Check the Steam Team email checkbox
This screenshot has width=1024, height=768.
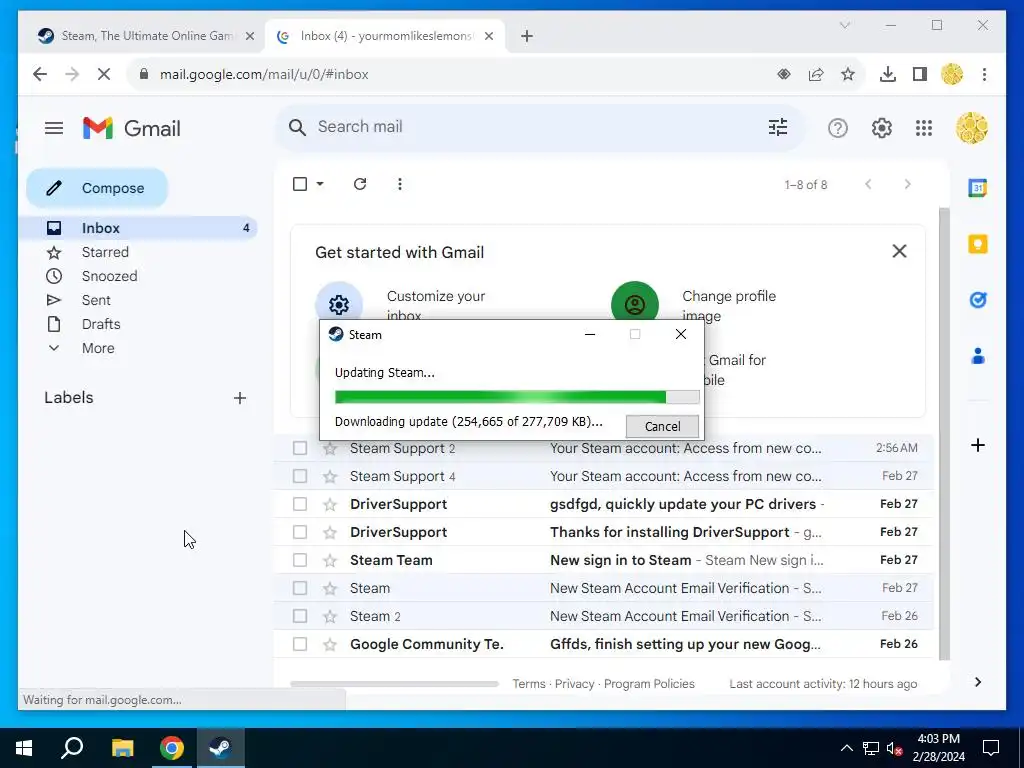click(300, 560)
